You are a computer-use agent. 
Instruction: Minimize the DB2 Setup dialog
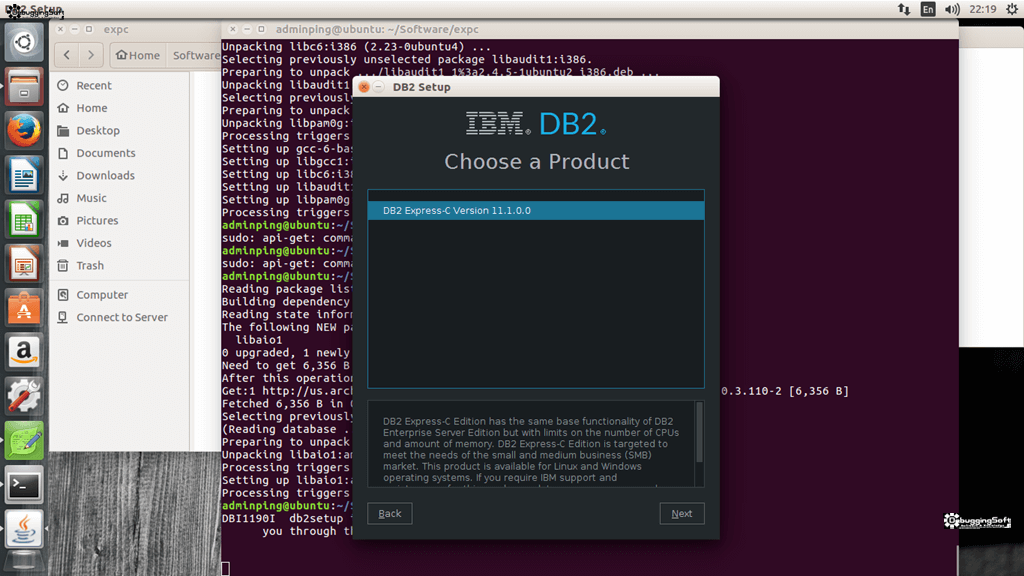pos(379,87)
